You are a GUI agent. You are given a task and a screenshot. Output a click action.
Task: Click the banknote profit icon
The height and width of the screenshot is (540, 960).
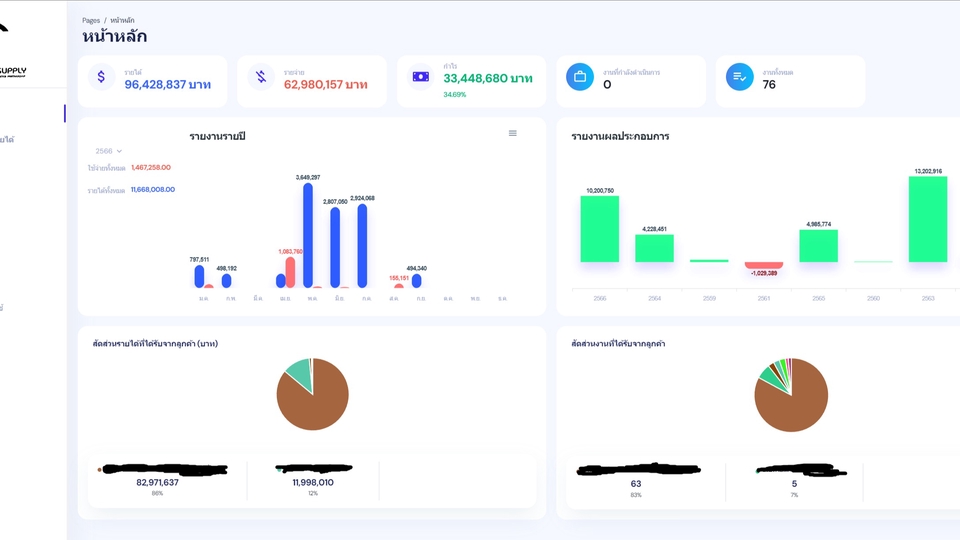(421, 77)
